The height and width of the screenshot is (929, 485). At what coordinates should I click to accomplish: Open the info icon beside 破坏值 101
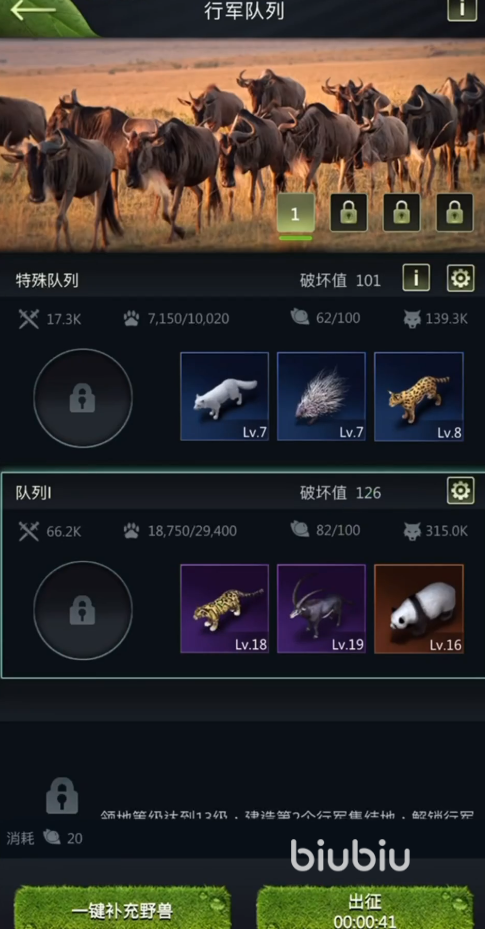point(416,278)
